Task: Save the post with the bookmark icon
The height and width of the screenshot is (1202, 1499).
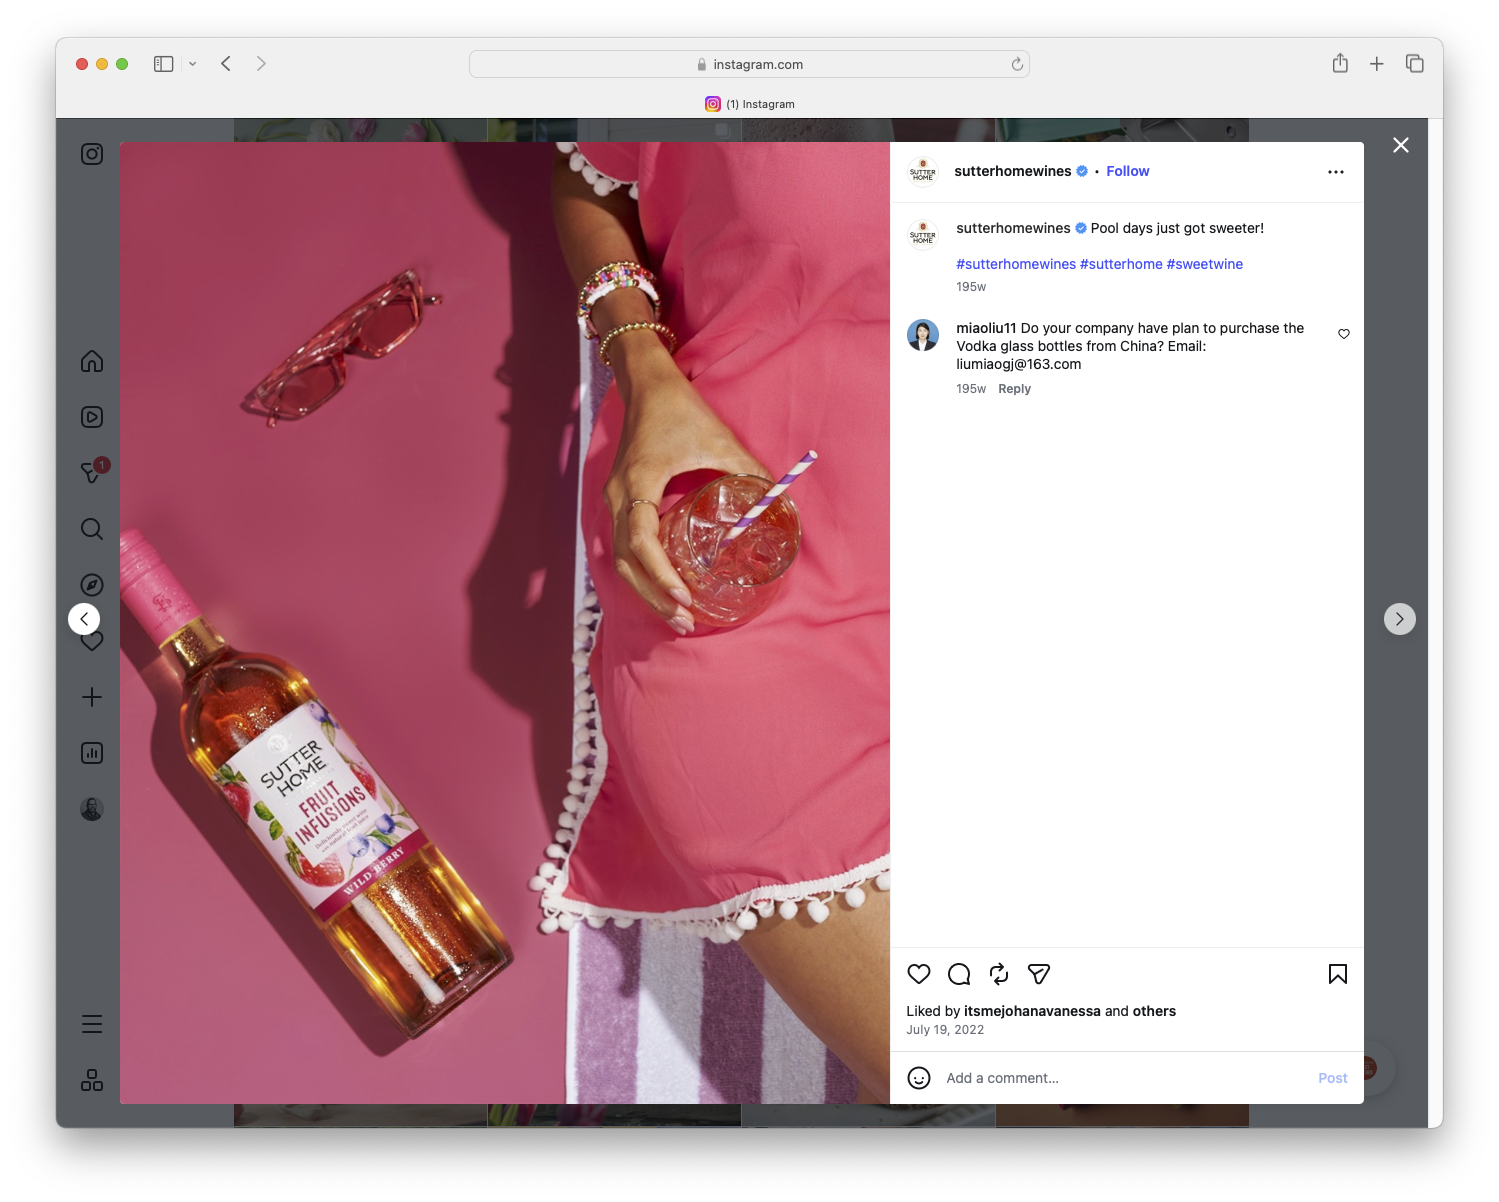Action: (x=1337, y=974)
